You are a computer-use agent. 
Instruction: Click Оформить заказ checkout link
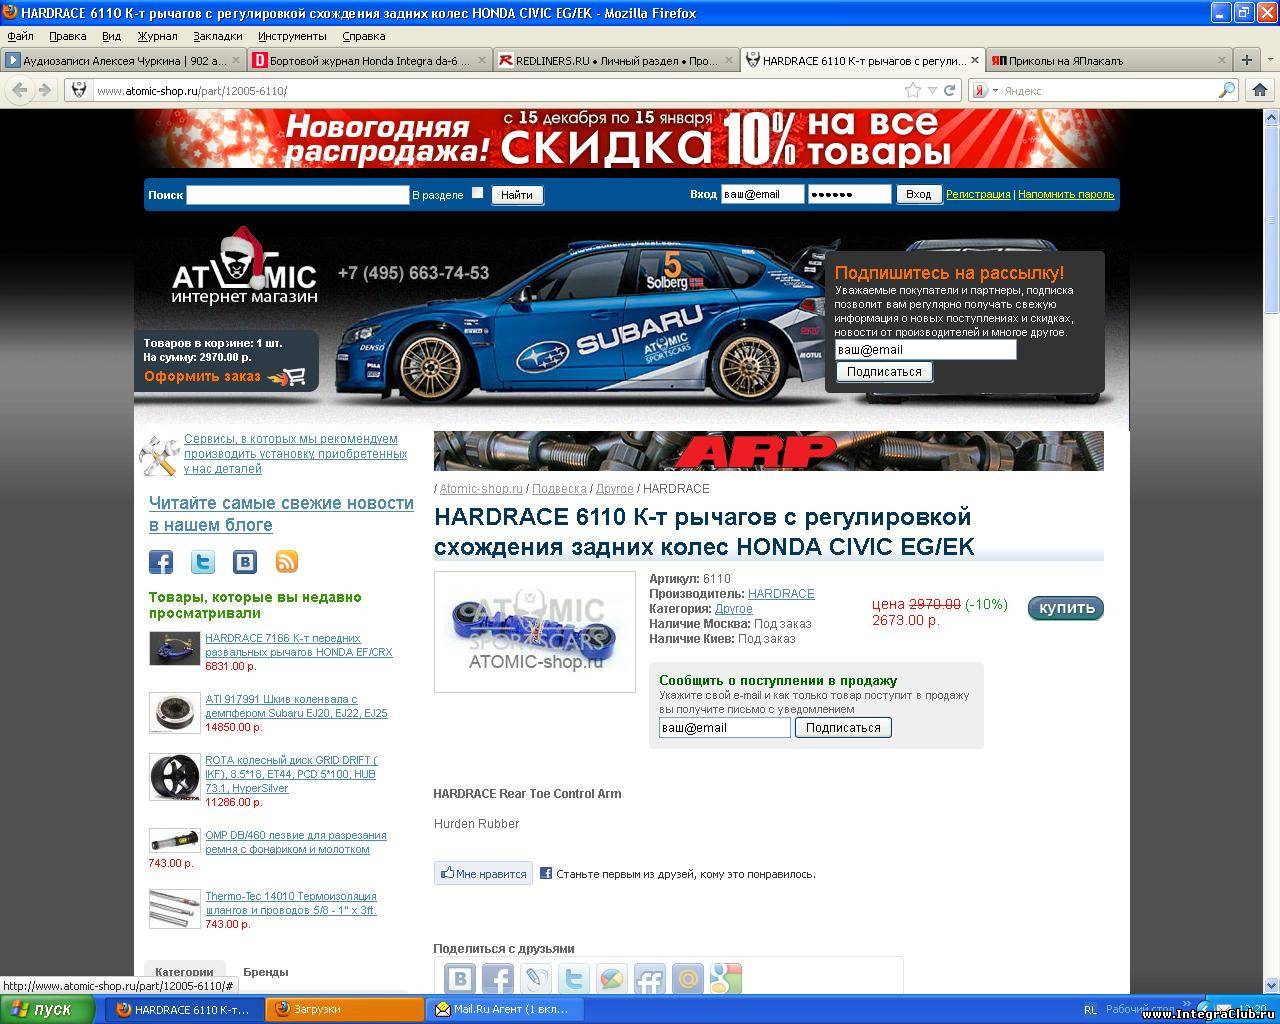[202, 377]
